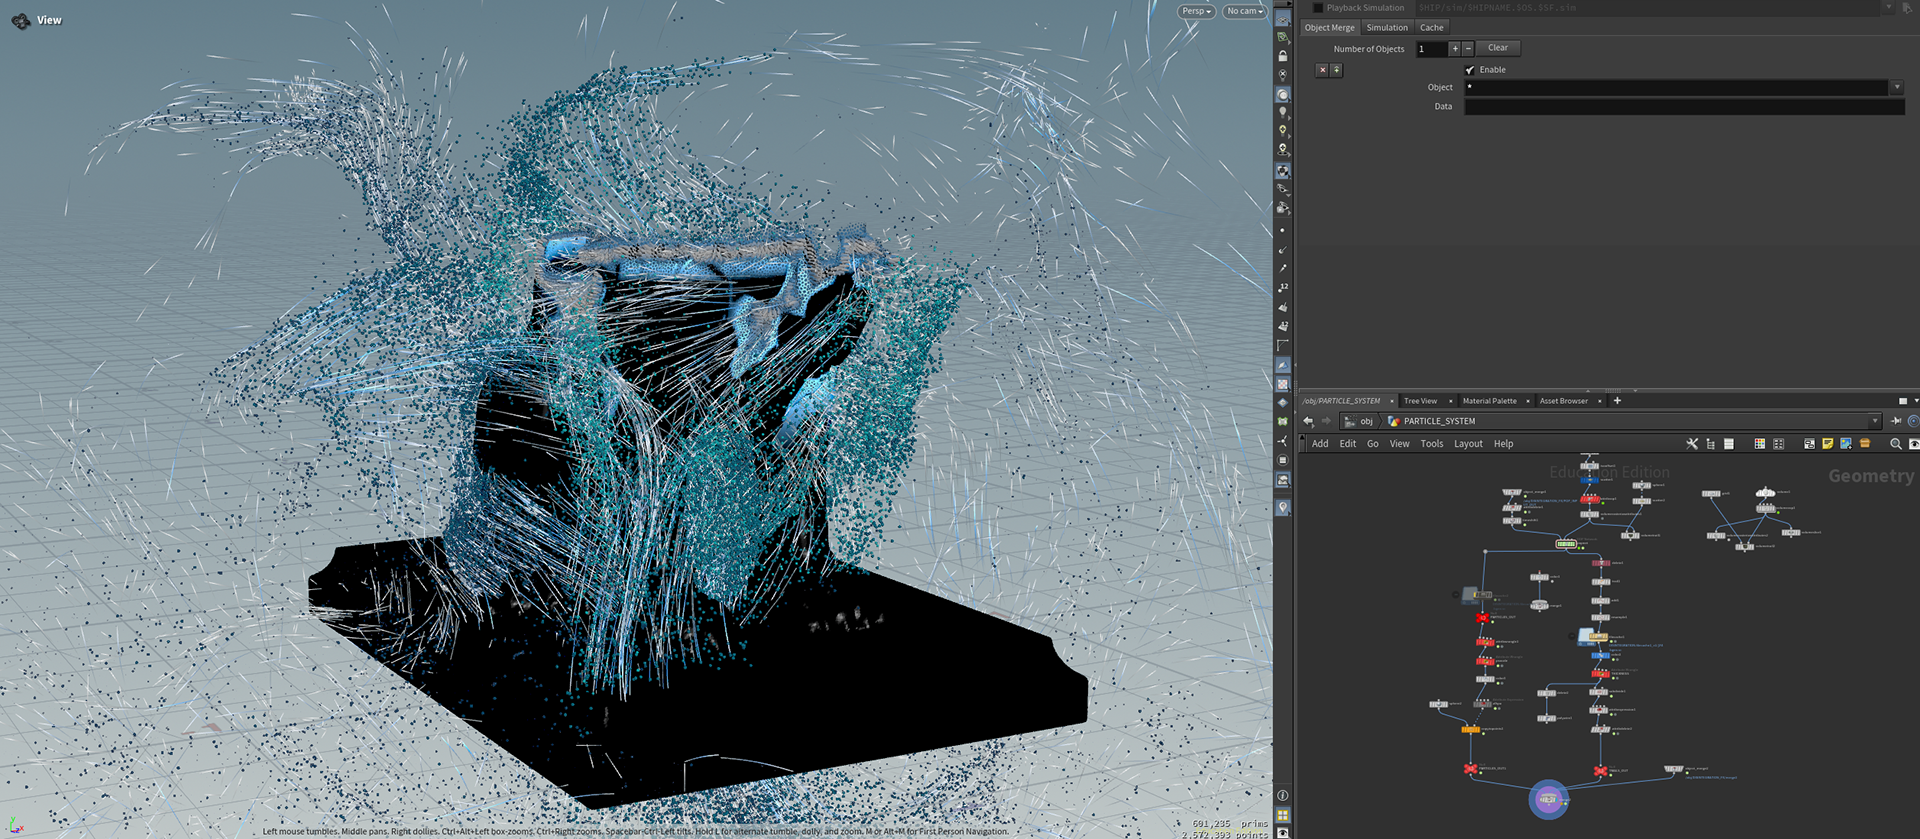Click the Object path input field
This screenshot has height=839, width=1920.
(x=1676, y=88)
